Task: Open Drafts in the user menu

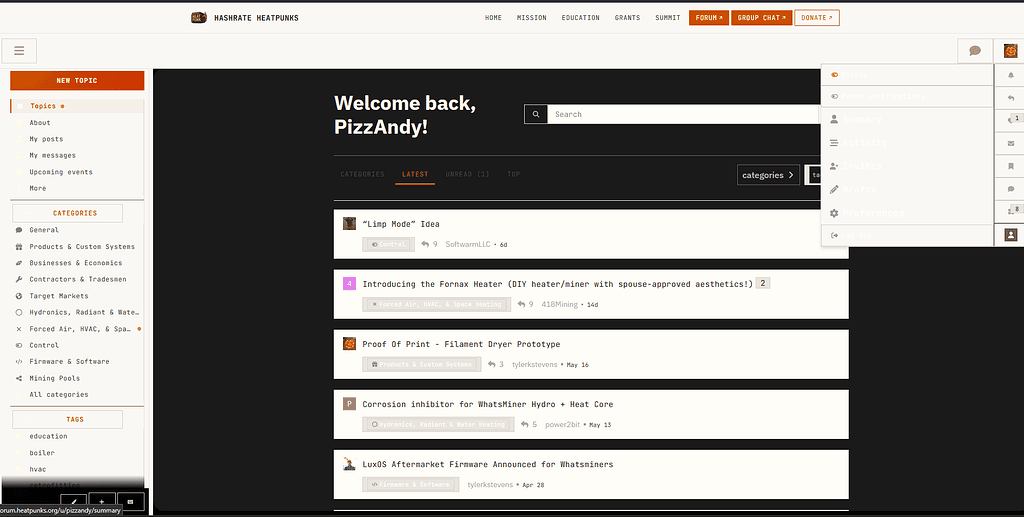Action: [x=907, y=189]
